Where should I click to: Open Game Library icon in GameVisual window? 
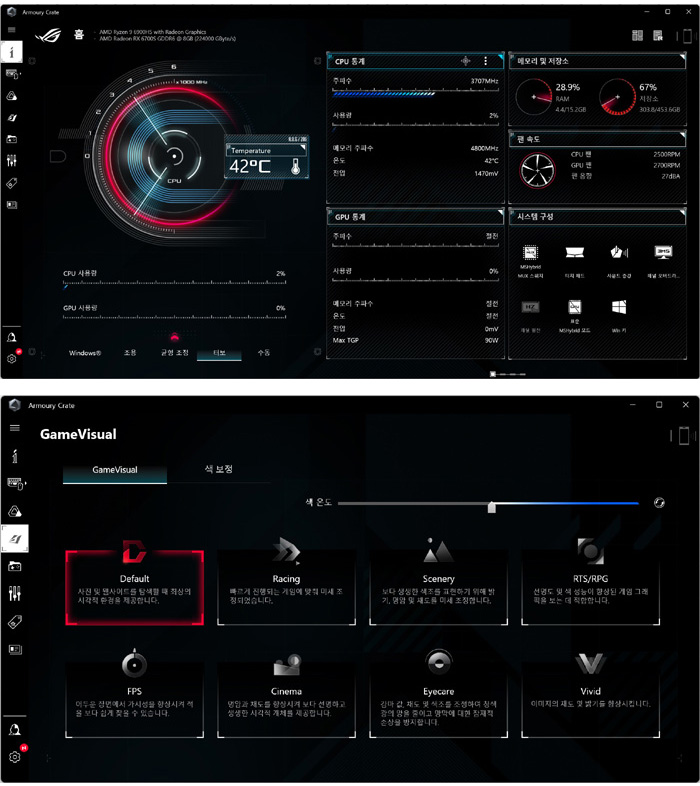click(15, 566)
